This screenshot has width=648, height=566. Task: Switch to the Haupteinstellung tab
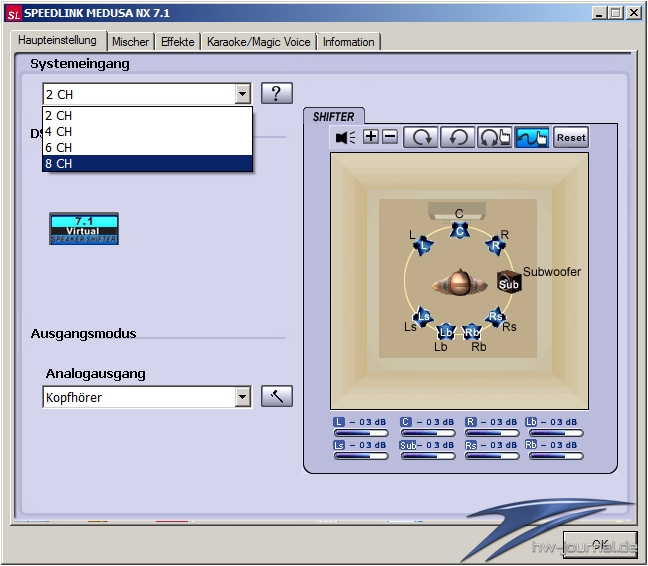click(57, 40)
